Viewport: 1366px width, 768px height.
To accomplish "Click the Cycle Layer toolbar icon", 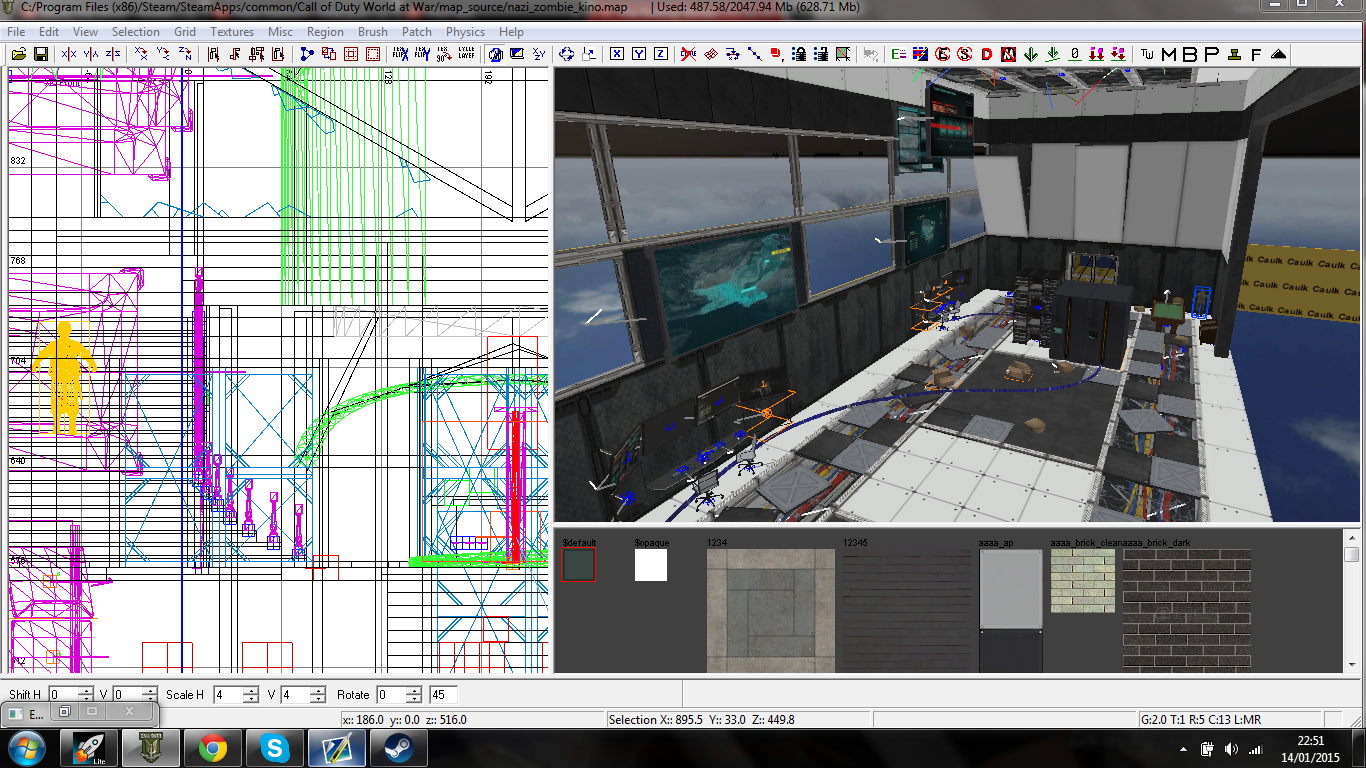I will 466,54.
